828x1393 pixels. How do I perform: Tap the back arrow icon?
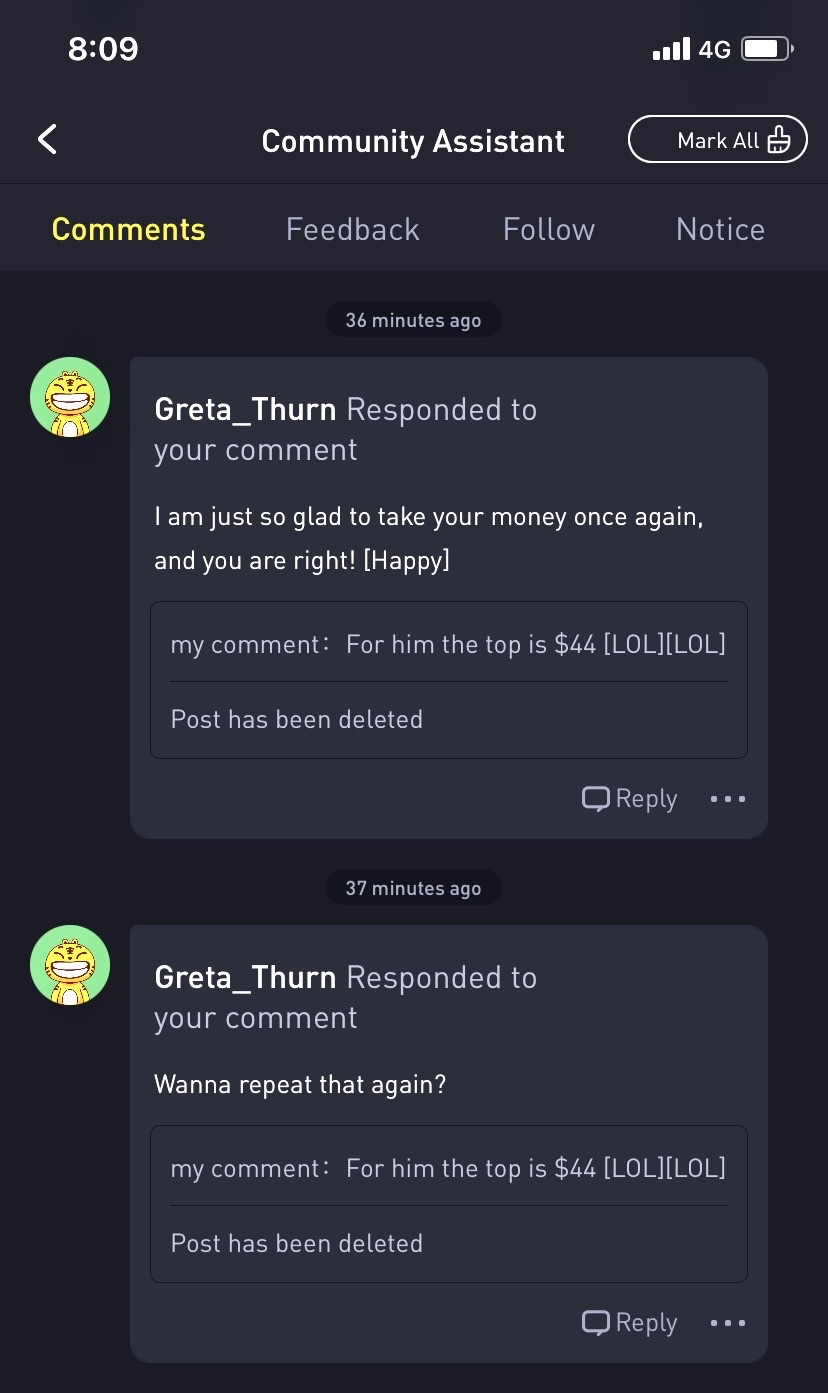click(47, 139)
